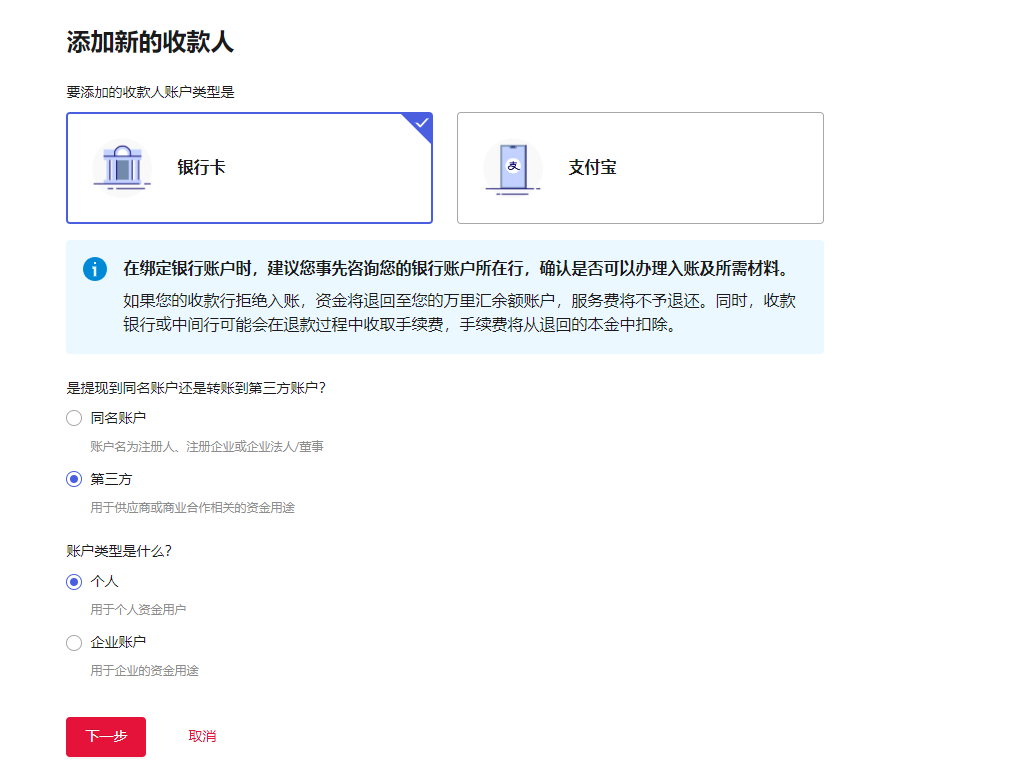Viewport: 1014px width, 770px height.
Task: Choose the 第三方 option
Action: [x=74, y=479]
